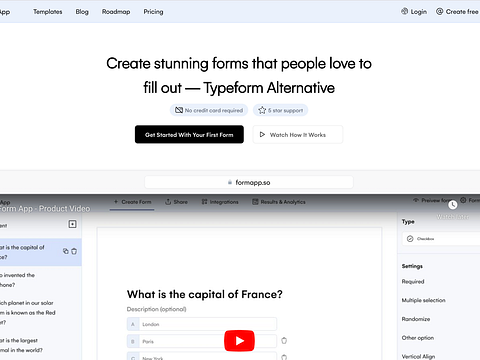Click the Description (optional) field

pyautogui.click(x=156, y=309)
